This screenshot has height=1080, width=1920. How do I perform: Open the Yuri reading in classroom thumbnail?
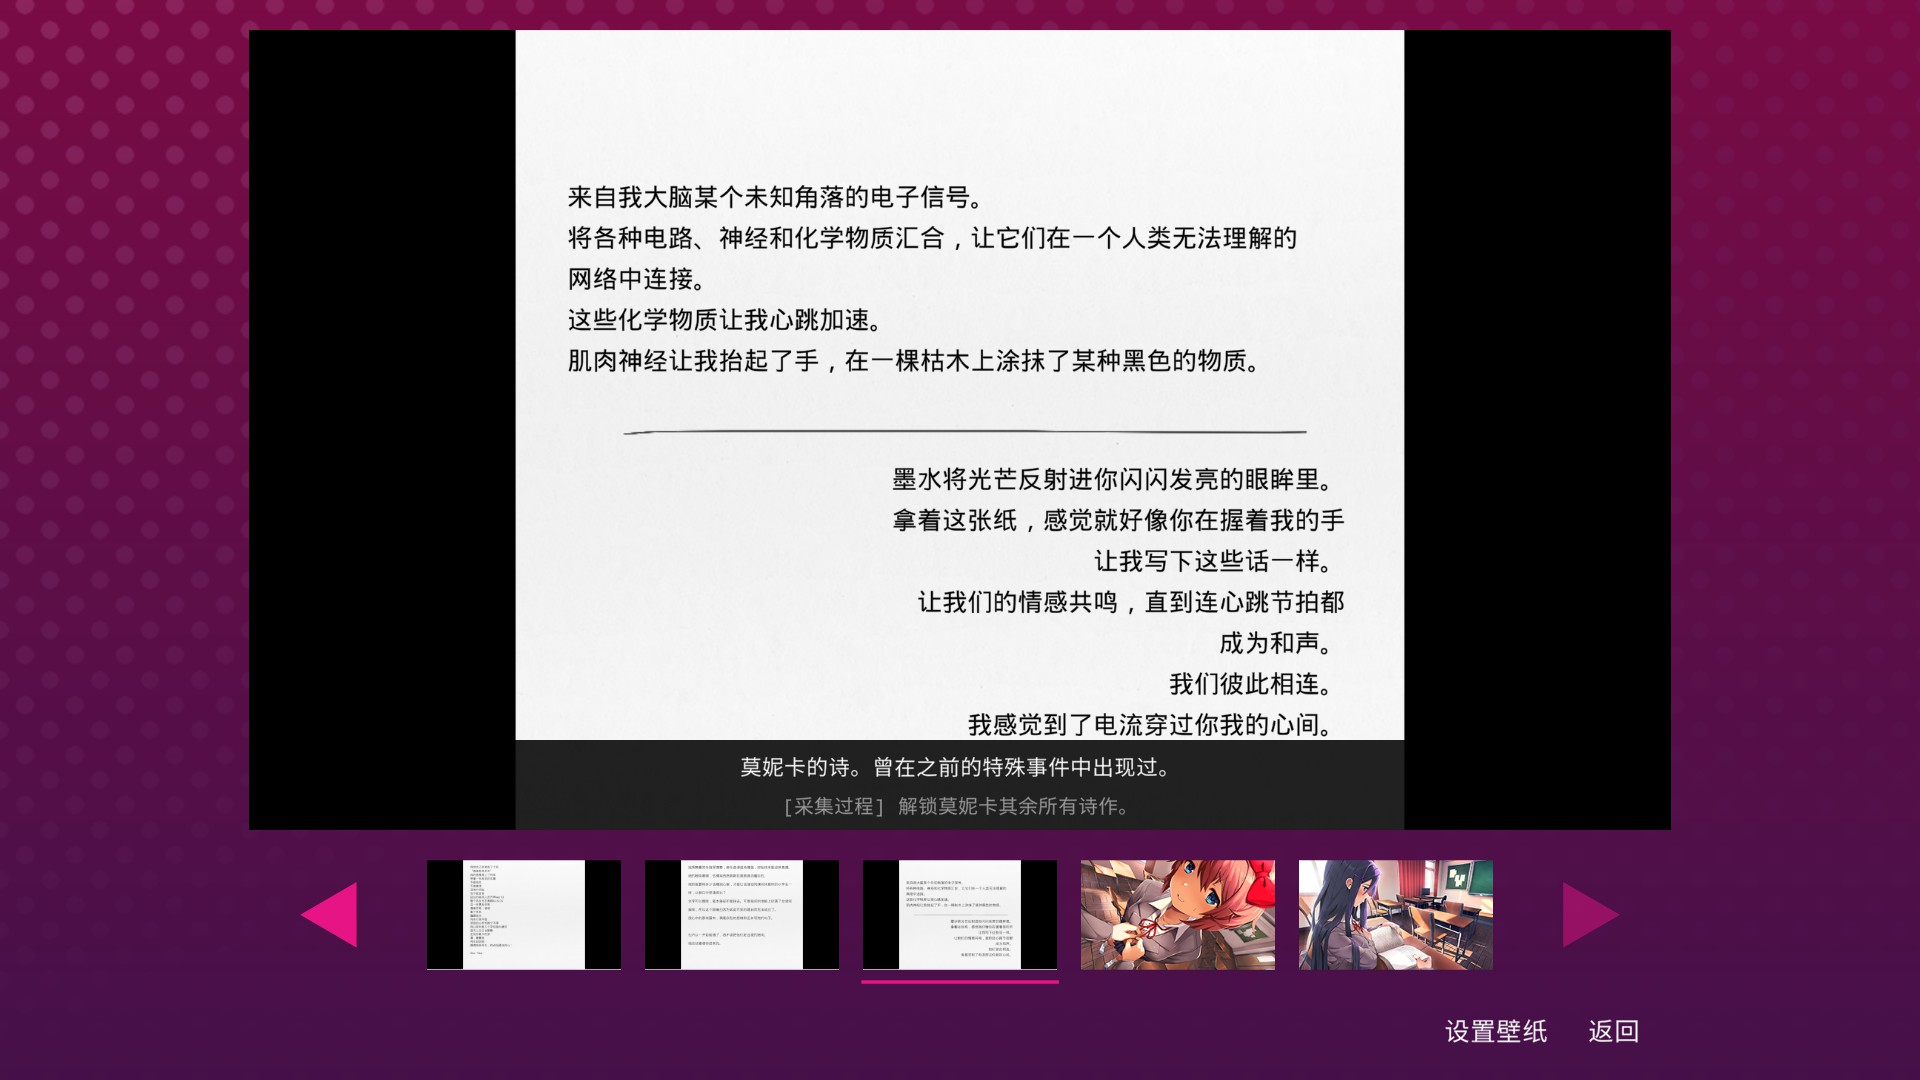pos(1395,914)
